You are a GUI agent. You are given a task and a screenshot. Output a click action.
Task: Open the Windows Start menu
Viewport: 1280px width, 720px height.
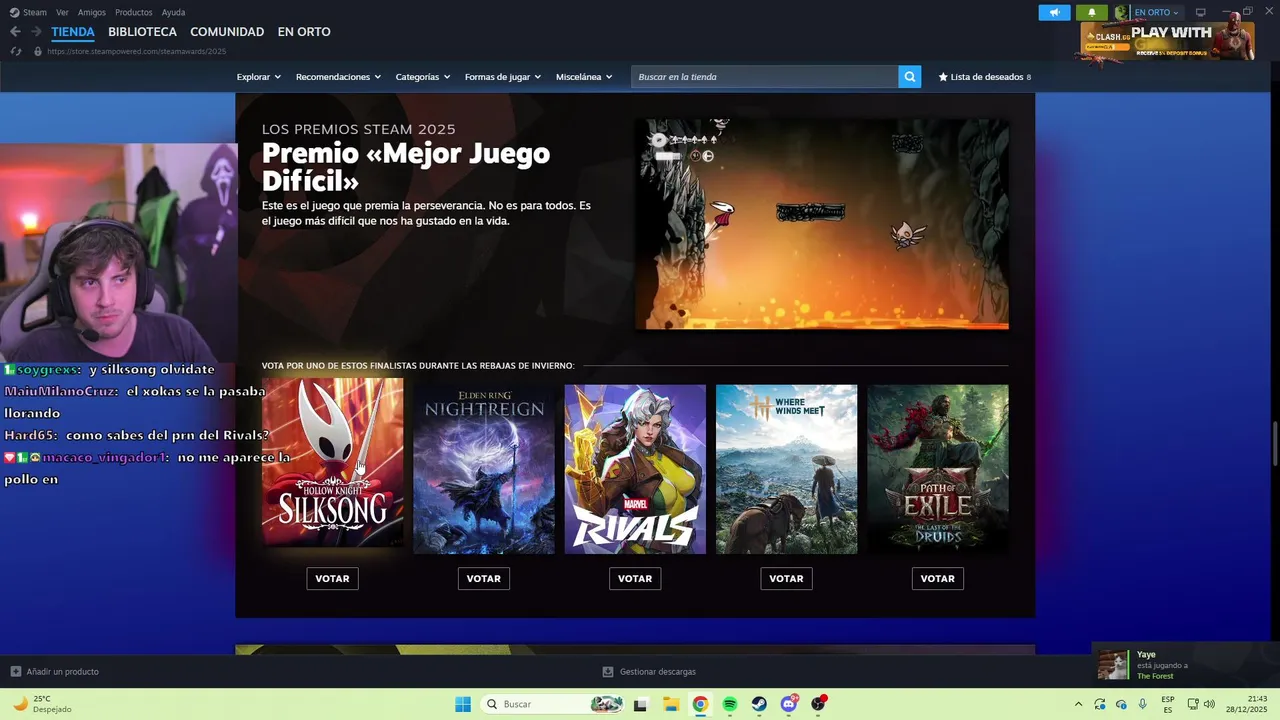[x=463, y=704]
